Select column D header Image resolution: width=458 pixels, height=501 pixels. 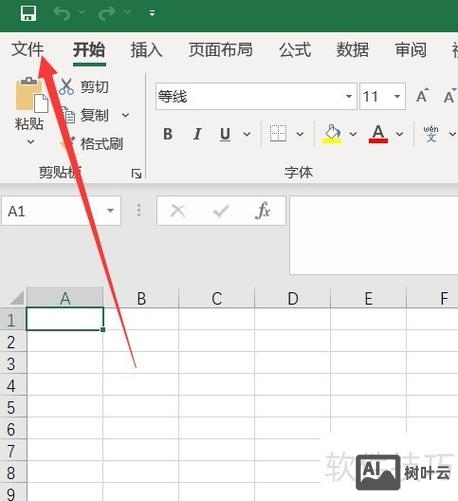tap(293, 298)
